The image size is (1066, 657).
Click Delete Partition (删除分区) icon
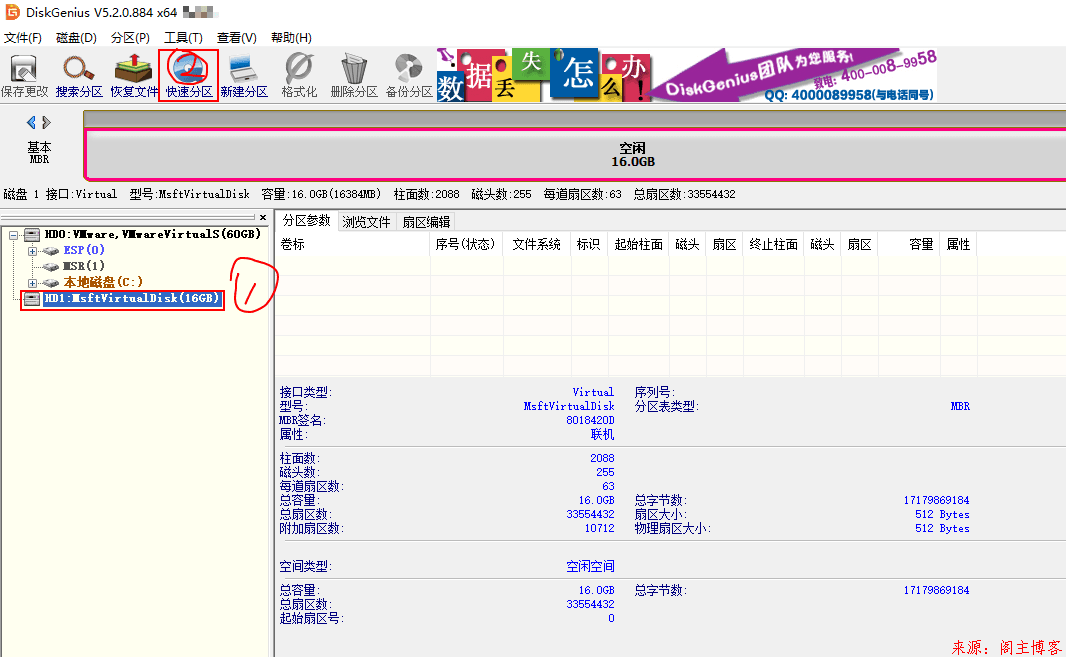[x=354, y=75]
